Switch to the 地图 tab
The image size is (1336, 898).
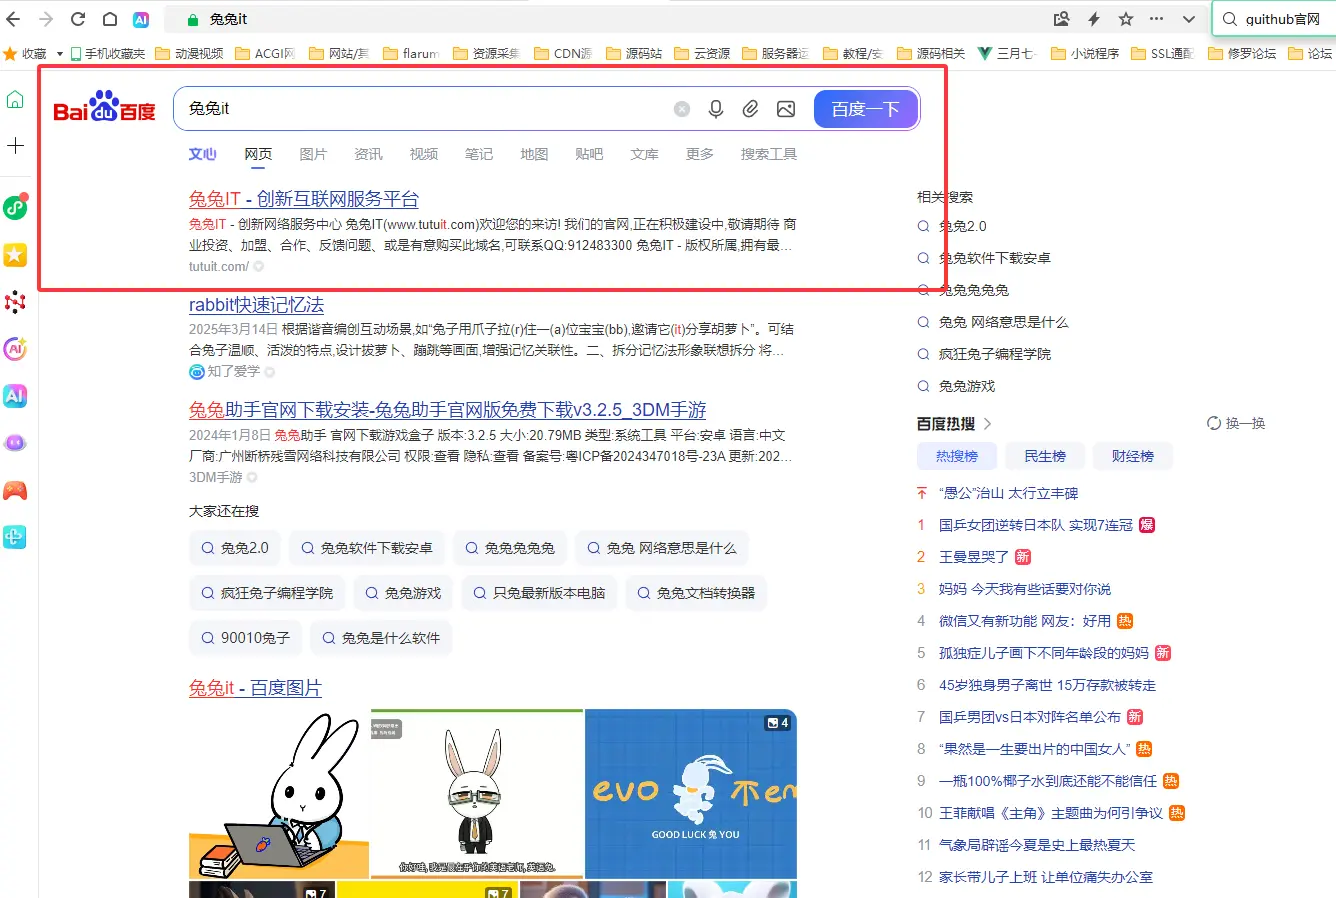(534, 154)
